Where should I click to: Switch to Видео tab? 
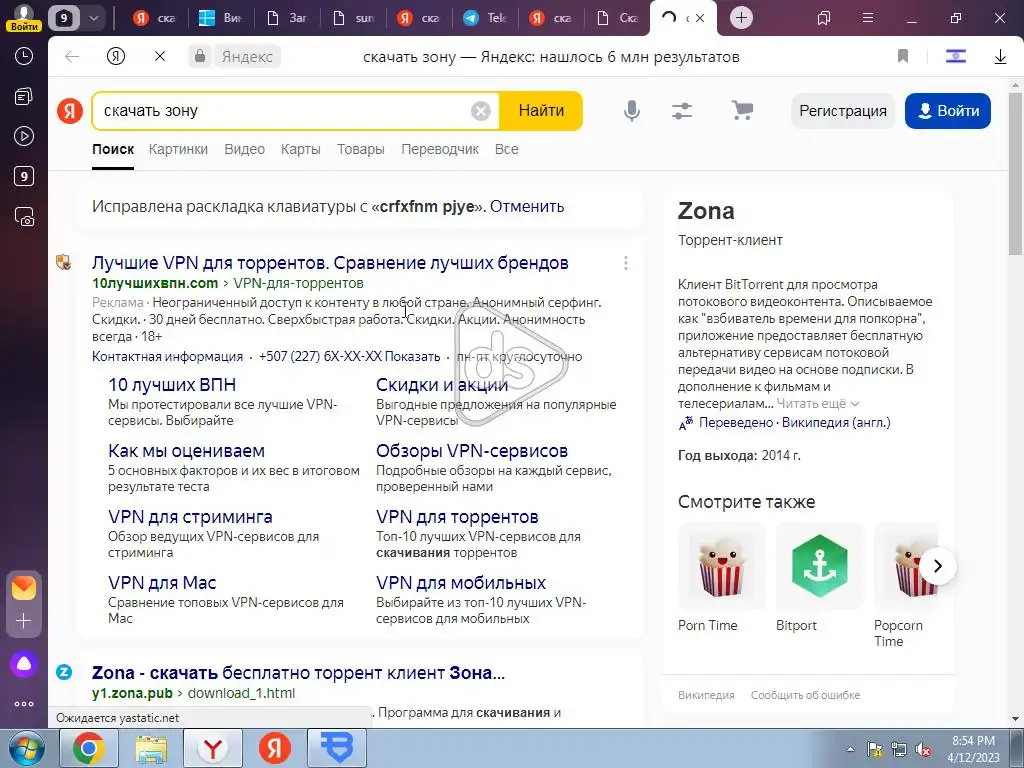tap(244, 150)
